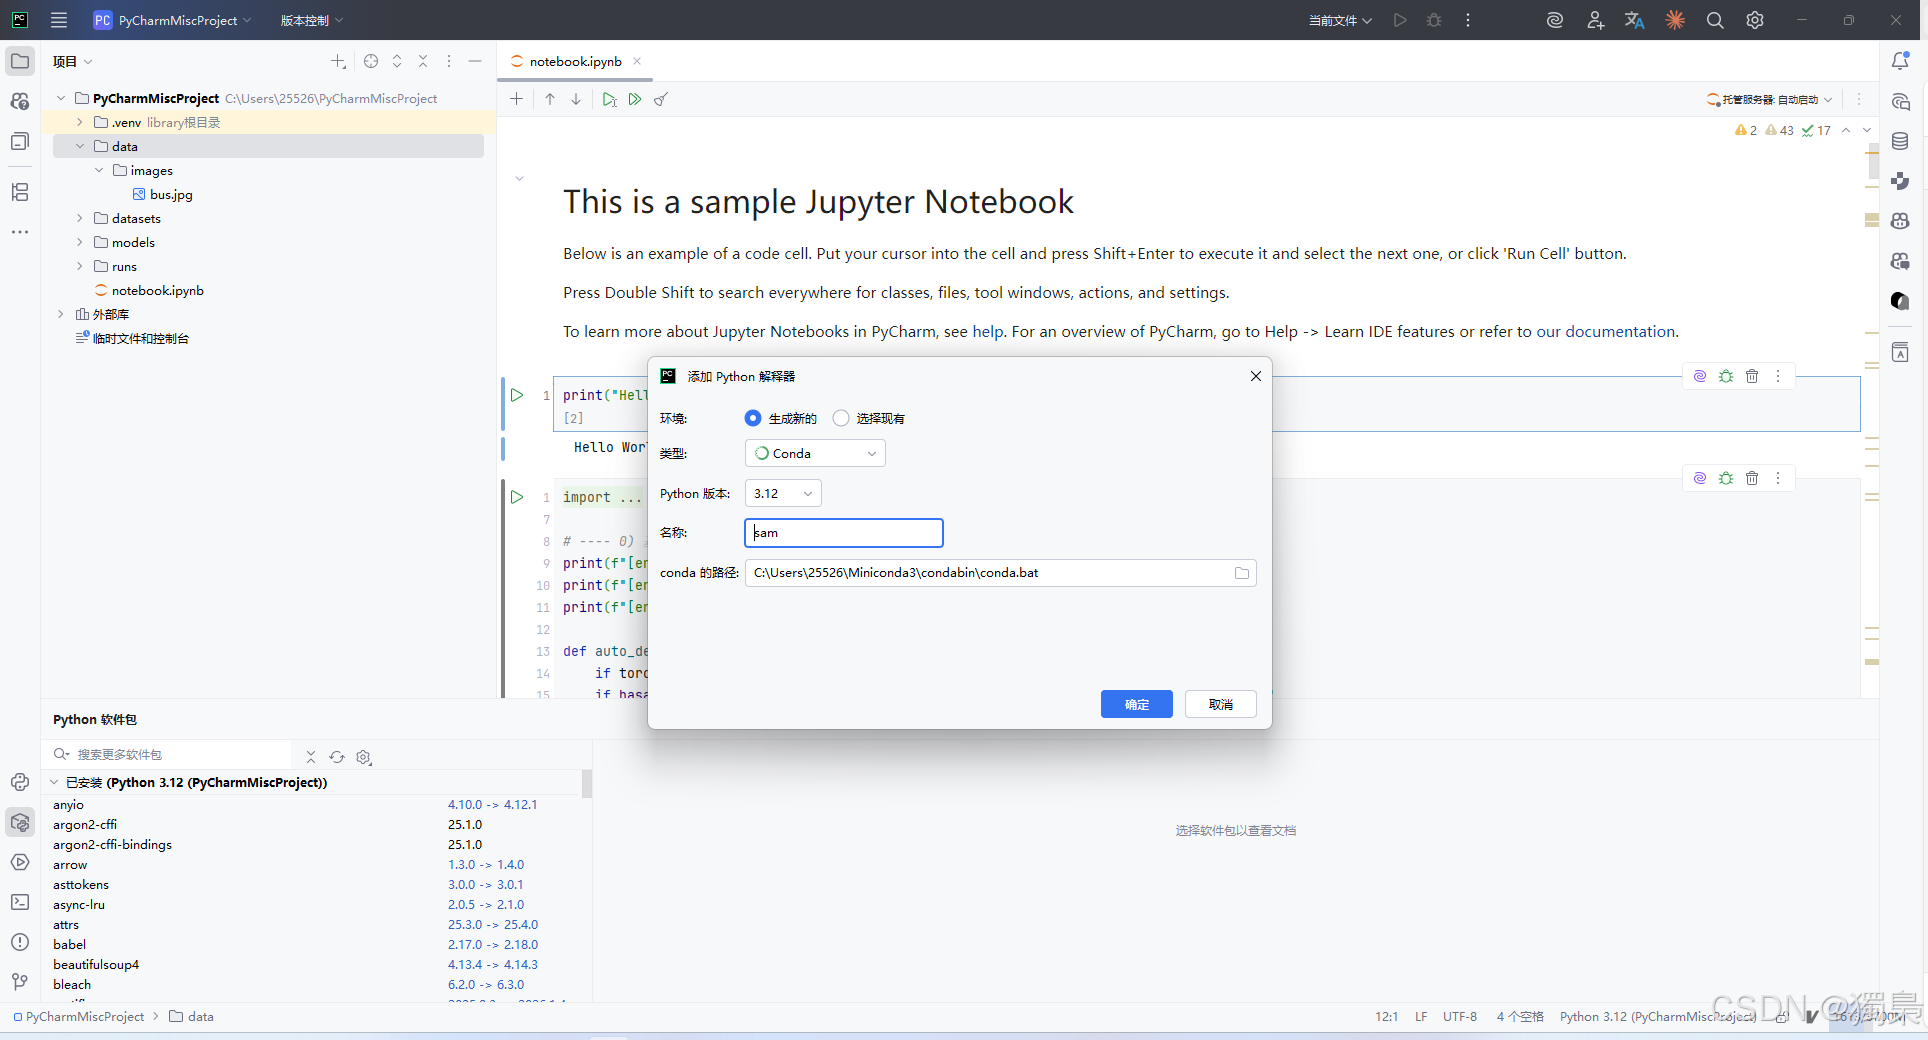Screen dimensions: 1928x1040
Task: Close the 添加 Python 解释器 dialog
Action: tap(1256, 376)
